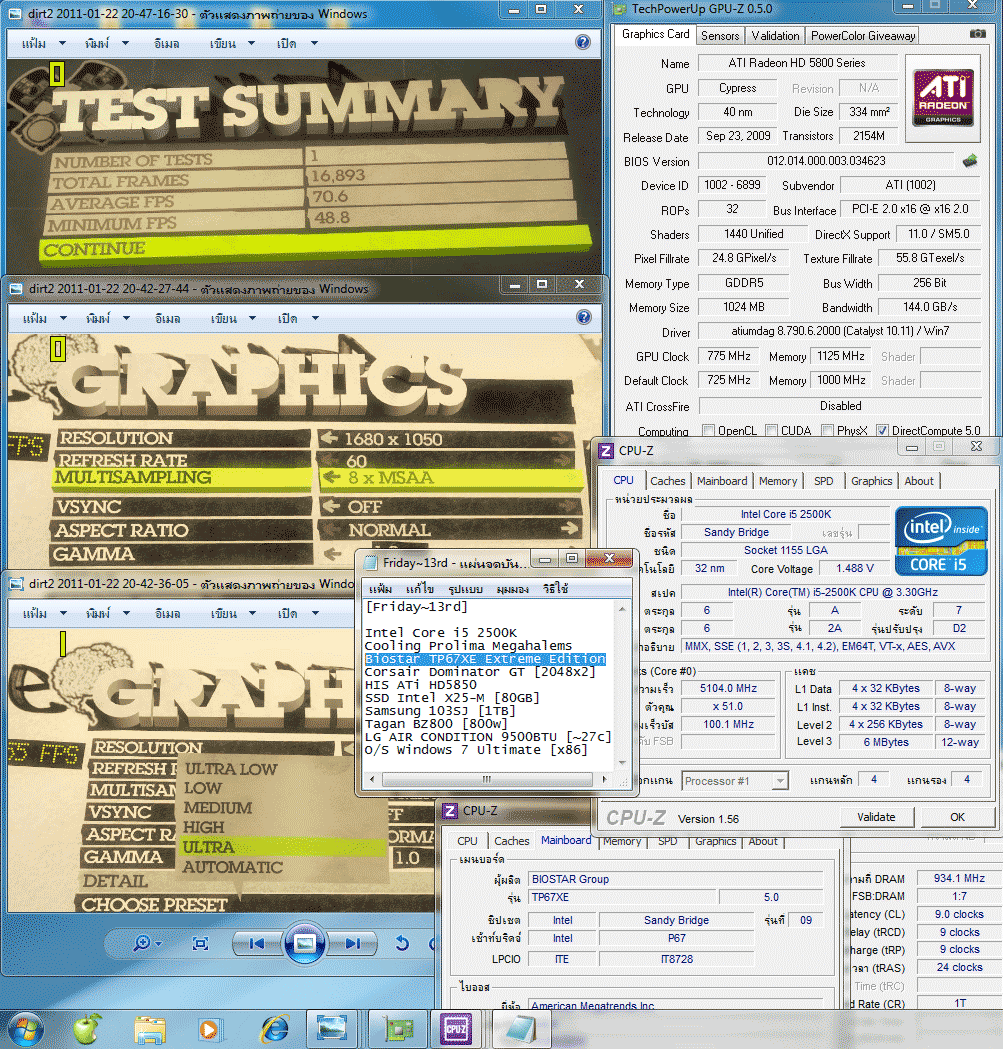Click the ATI Radeon logo in GPU-Z
The height and width of the screenshot is (1049, 1003).
943,98
